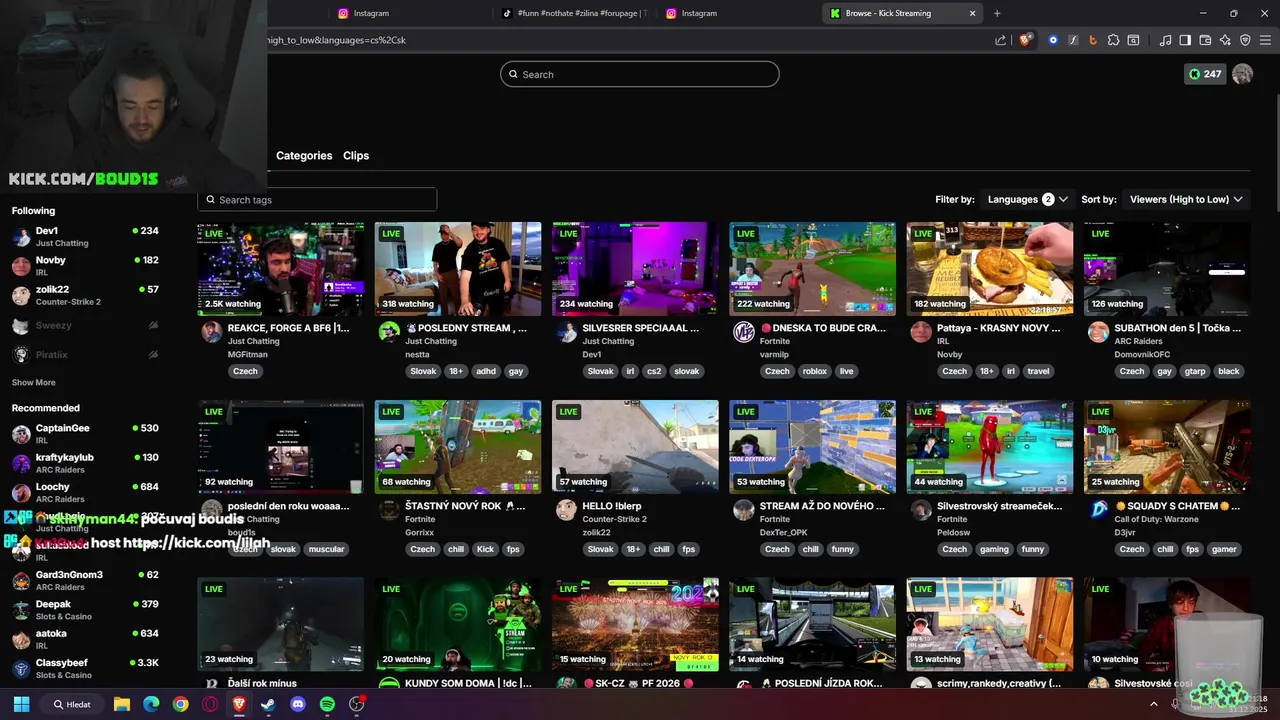Image resolution: width=1280 pixels, height=720 pixels.
Task: Open MGFitman's stream thumbnail with 2.5K watching
Action: [x=281, y=269]
